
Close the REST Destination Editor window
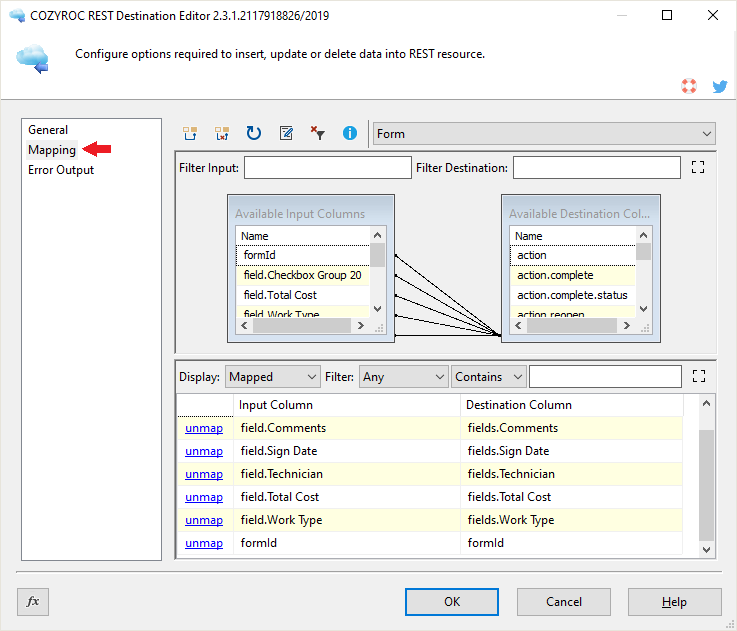click(713, 15)
